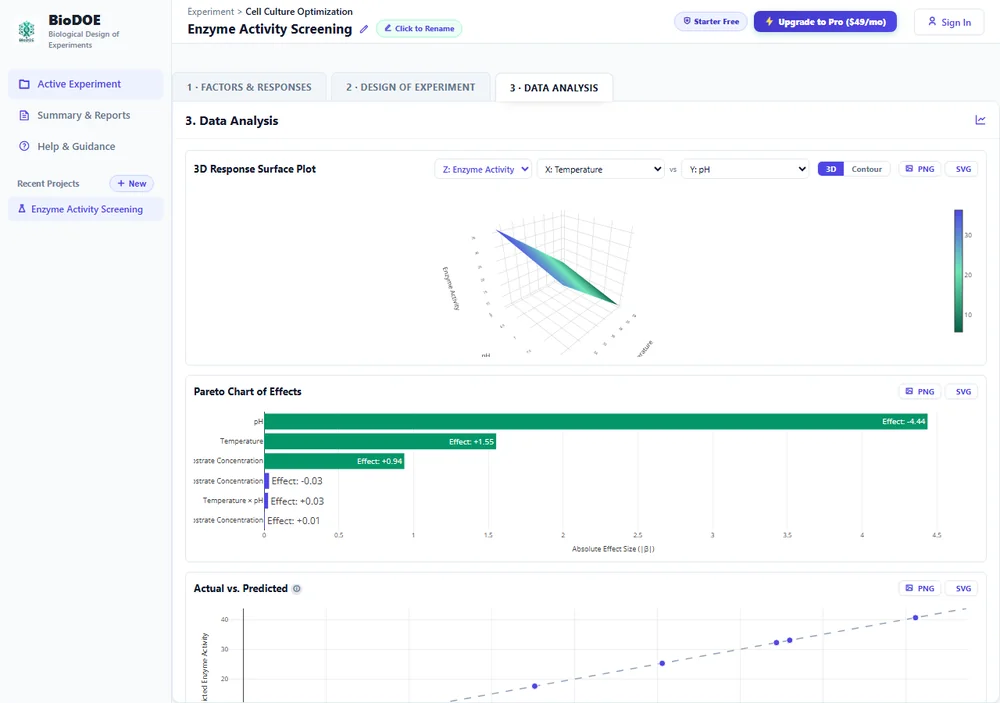
Task: Click the chart icon in Data Analysis header
Action: [980, 120]
